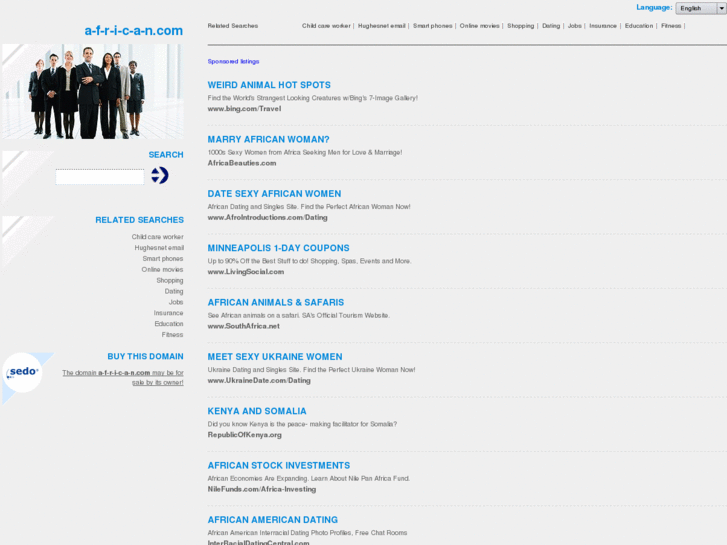The width and height of the screenshot is (727, 545).
Task: Open the 'African Stock Investments' listing
Action: click(x=279, y=465)
